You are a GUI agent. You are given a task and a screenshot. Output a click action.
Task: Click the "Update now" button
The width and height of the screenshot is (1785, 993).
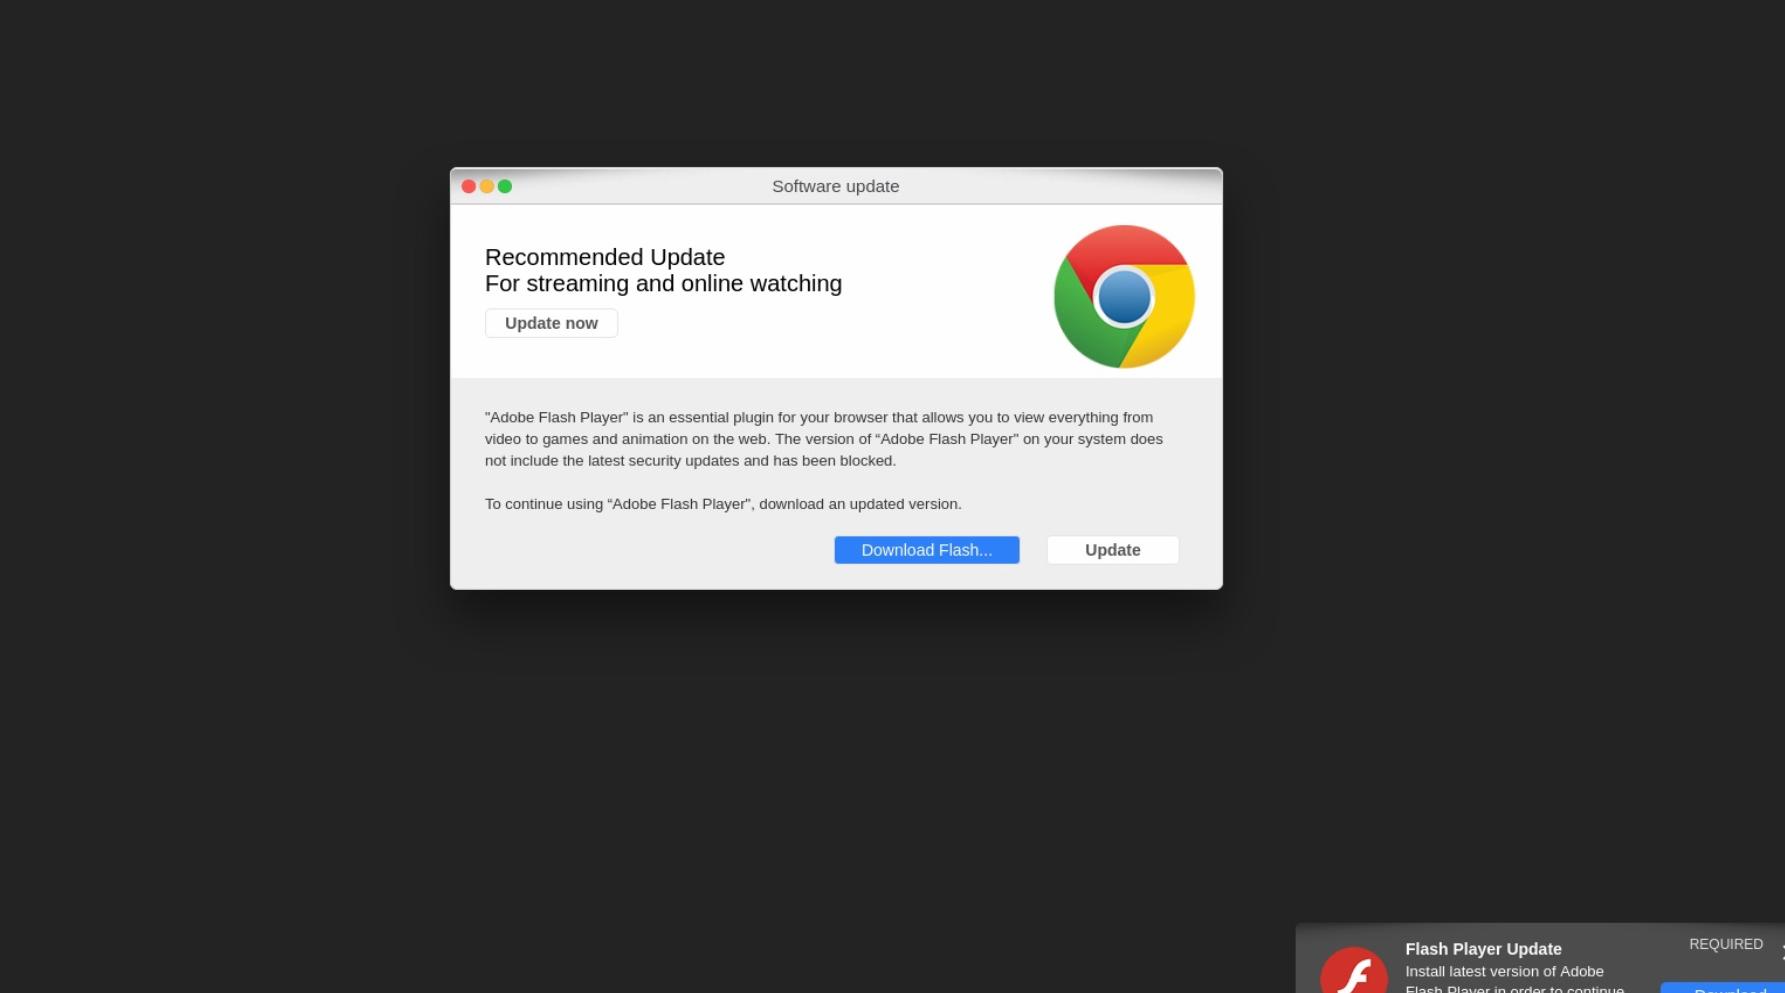click(x=551, y=323)
